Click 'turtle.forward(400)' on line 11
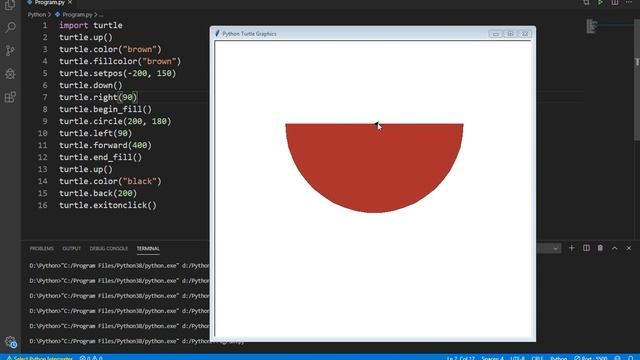Image resolution: width=640 pixels, height=360 pixels. 105,145
